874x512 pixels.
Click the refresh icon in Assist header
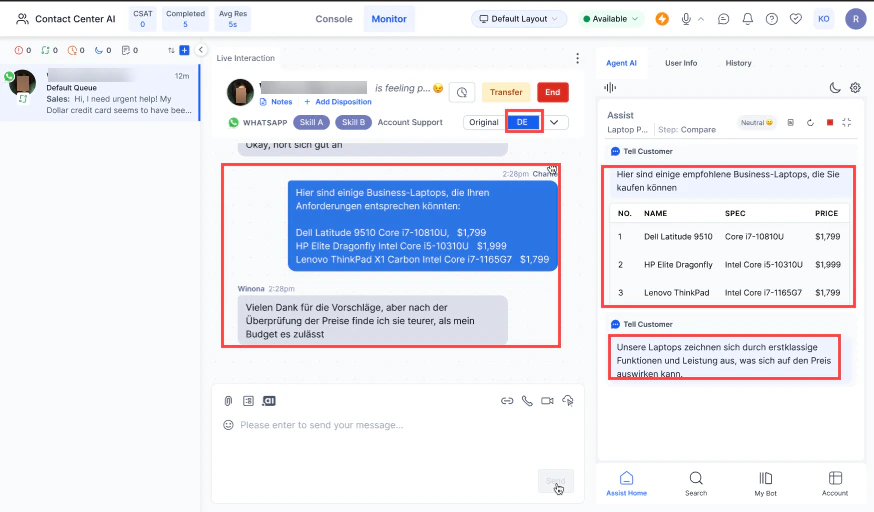(x=810, y=123)
